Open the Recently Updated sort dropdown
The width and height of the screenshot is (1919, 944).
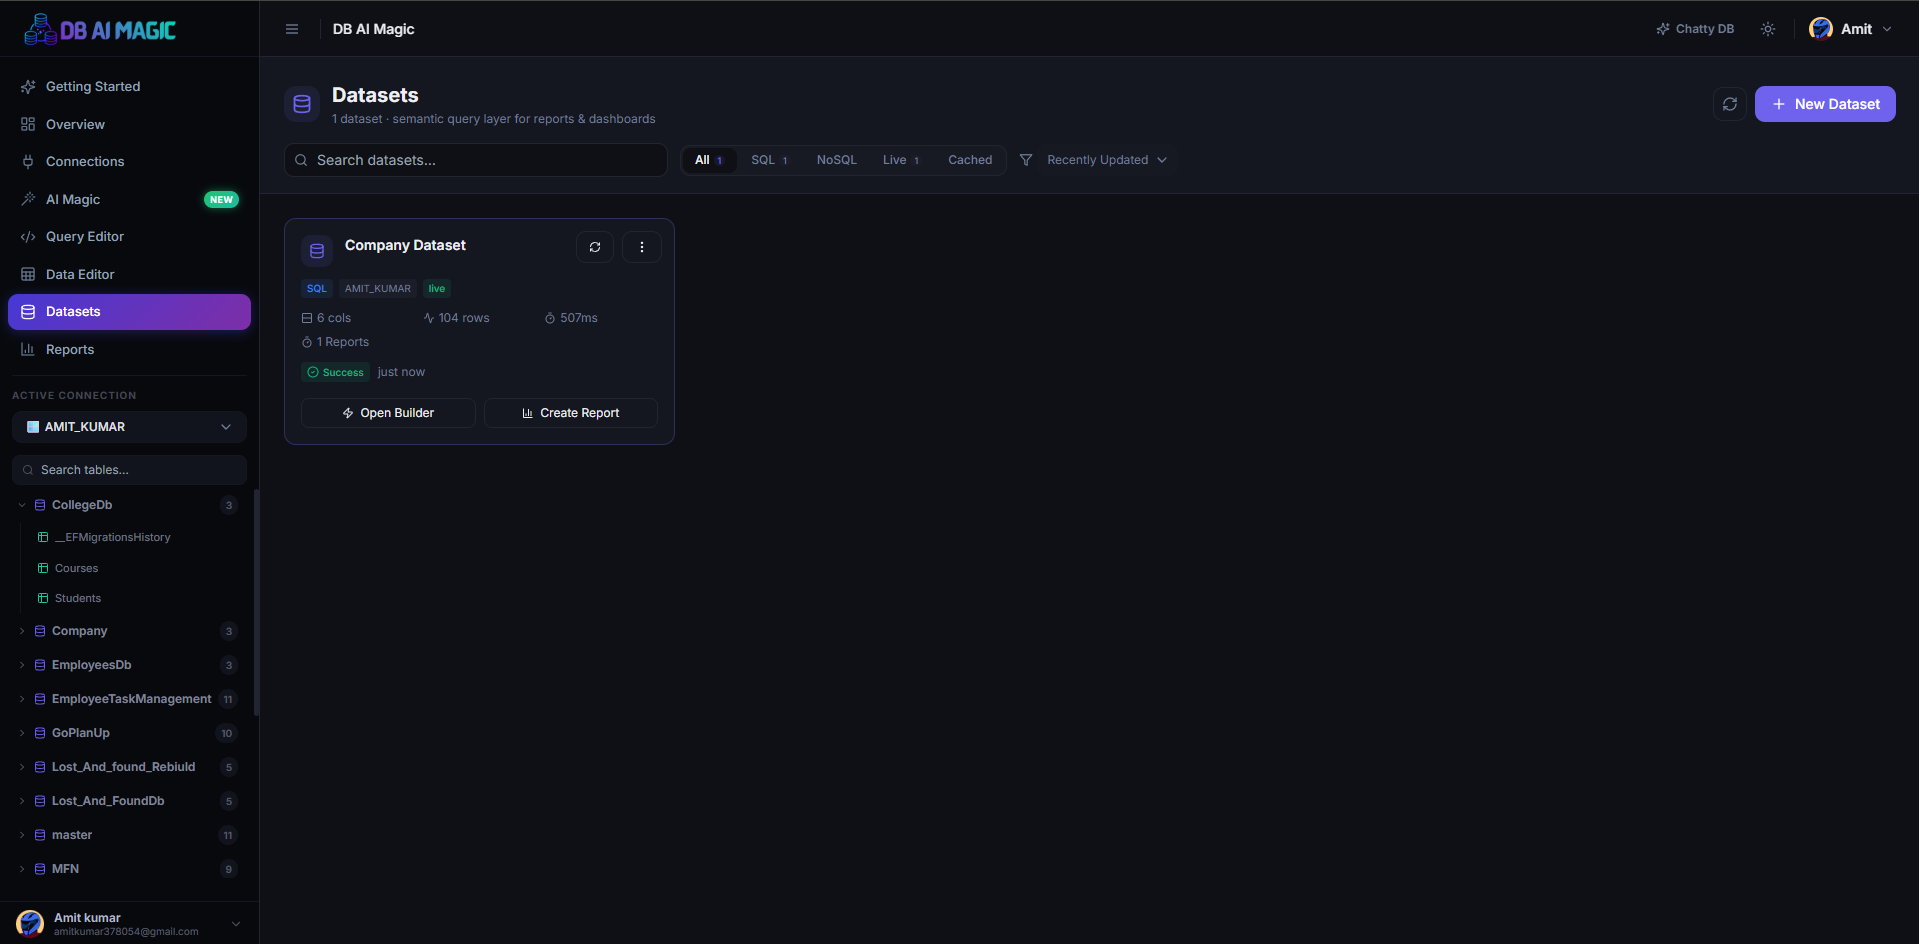[1106, 160]
